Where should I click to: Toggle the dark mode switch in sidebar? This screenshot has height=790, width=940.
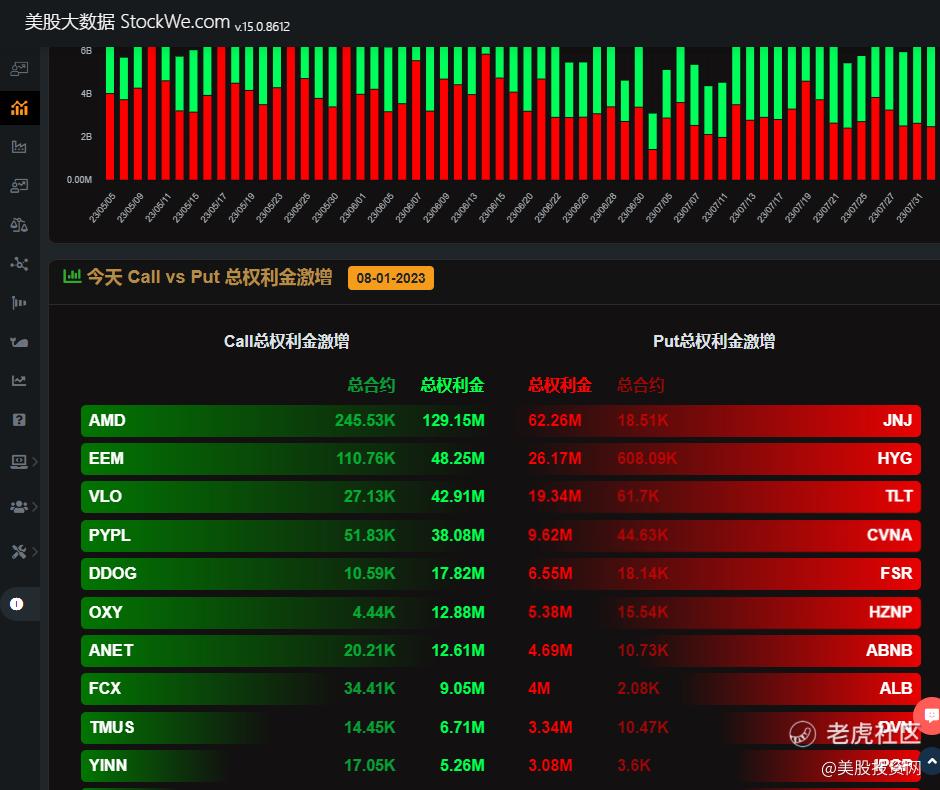pyautogui.click(x=17, y=604)
